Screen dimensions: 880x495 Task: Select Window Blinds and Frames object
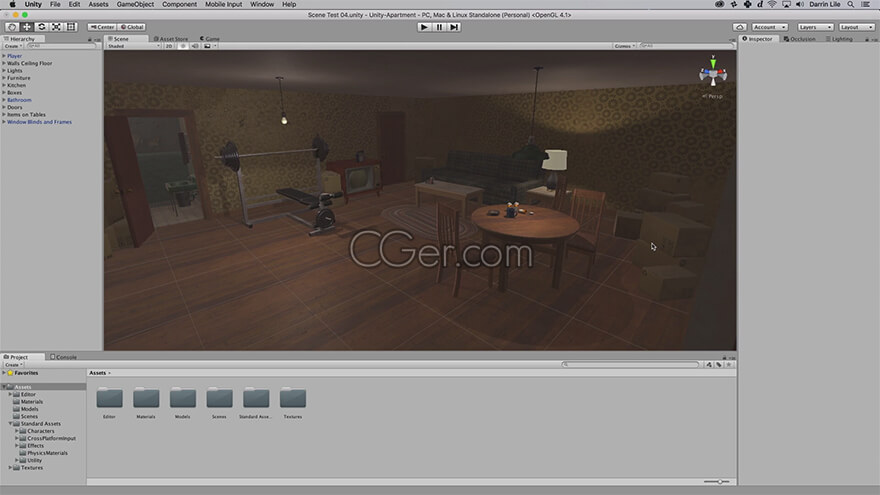coord(39,122)
